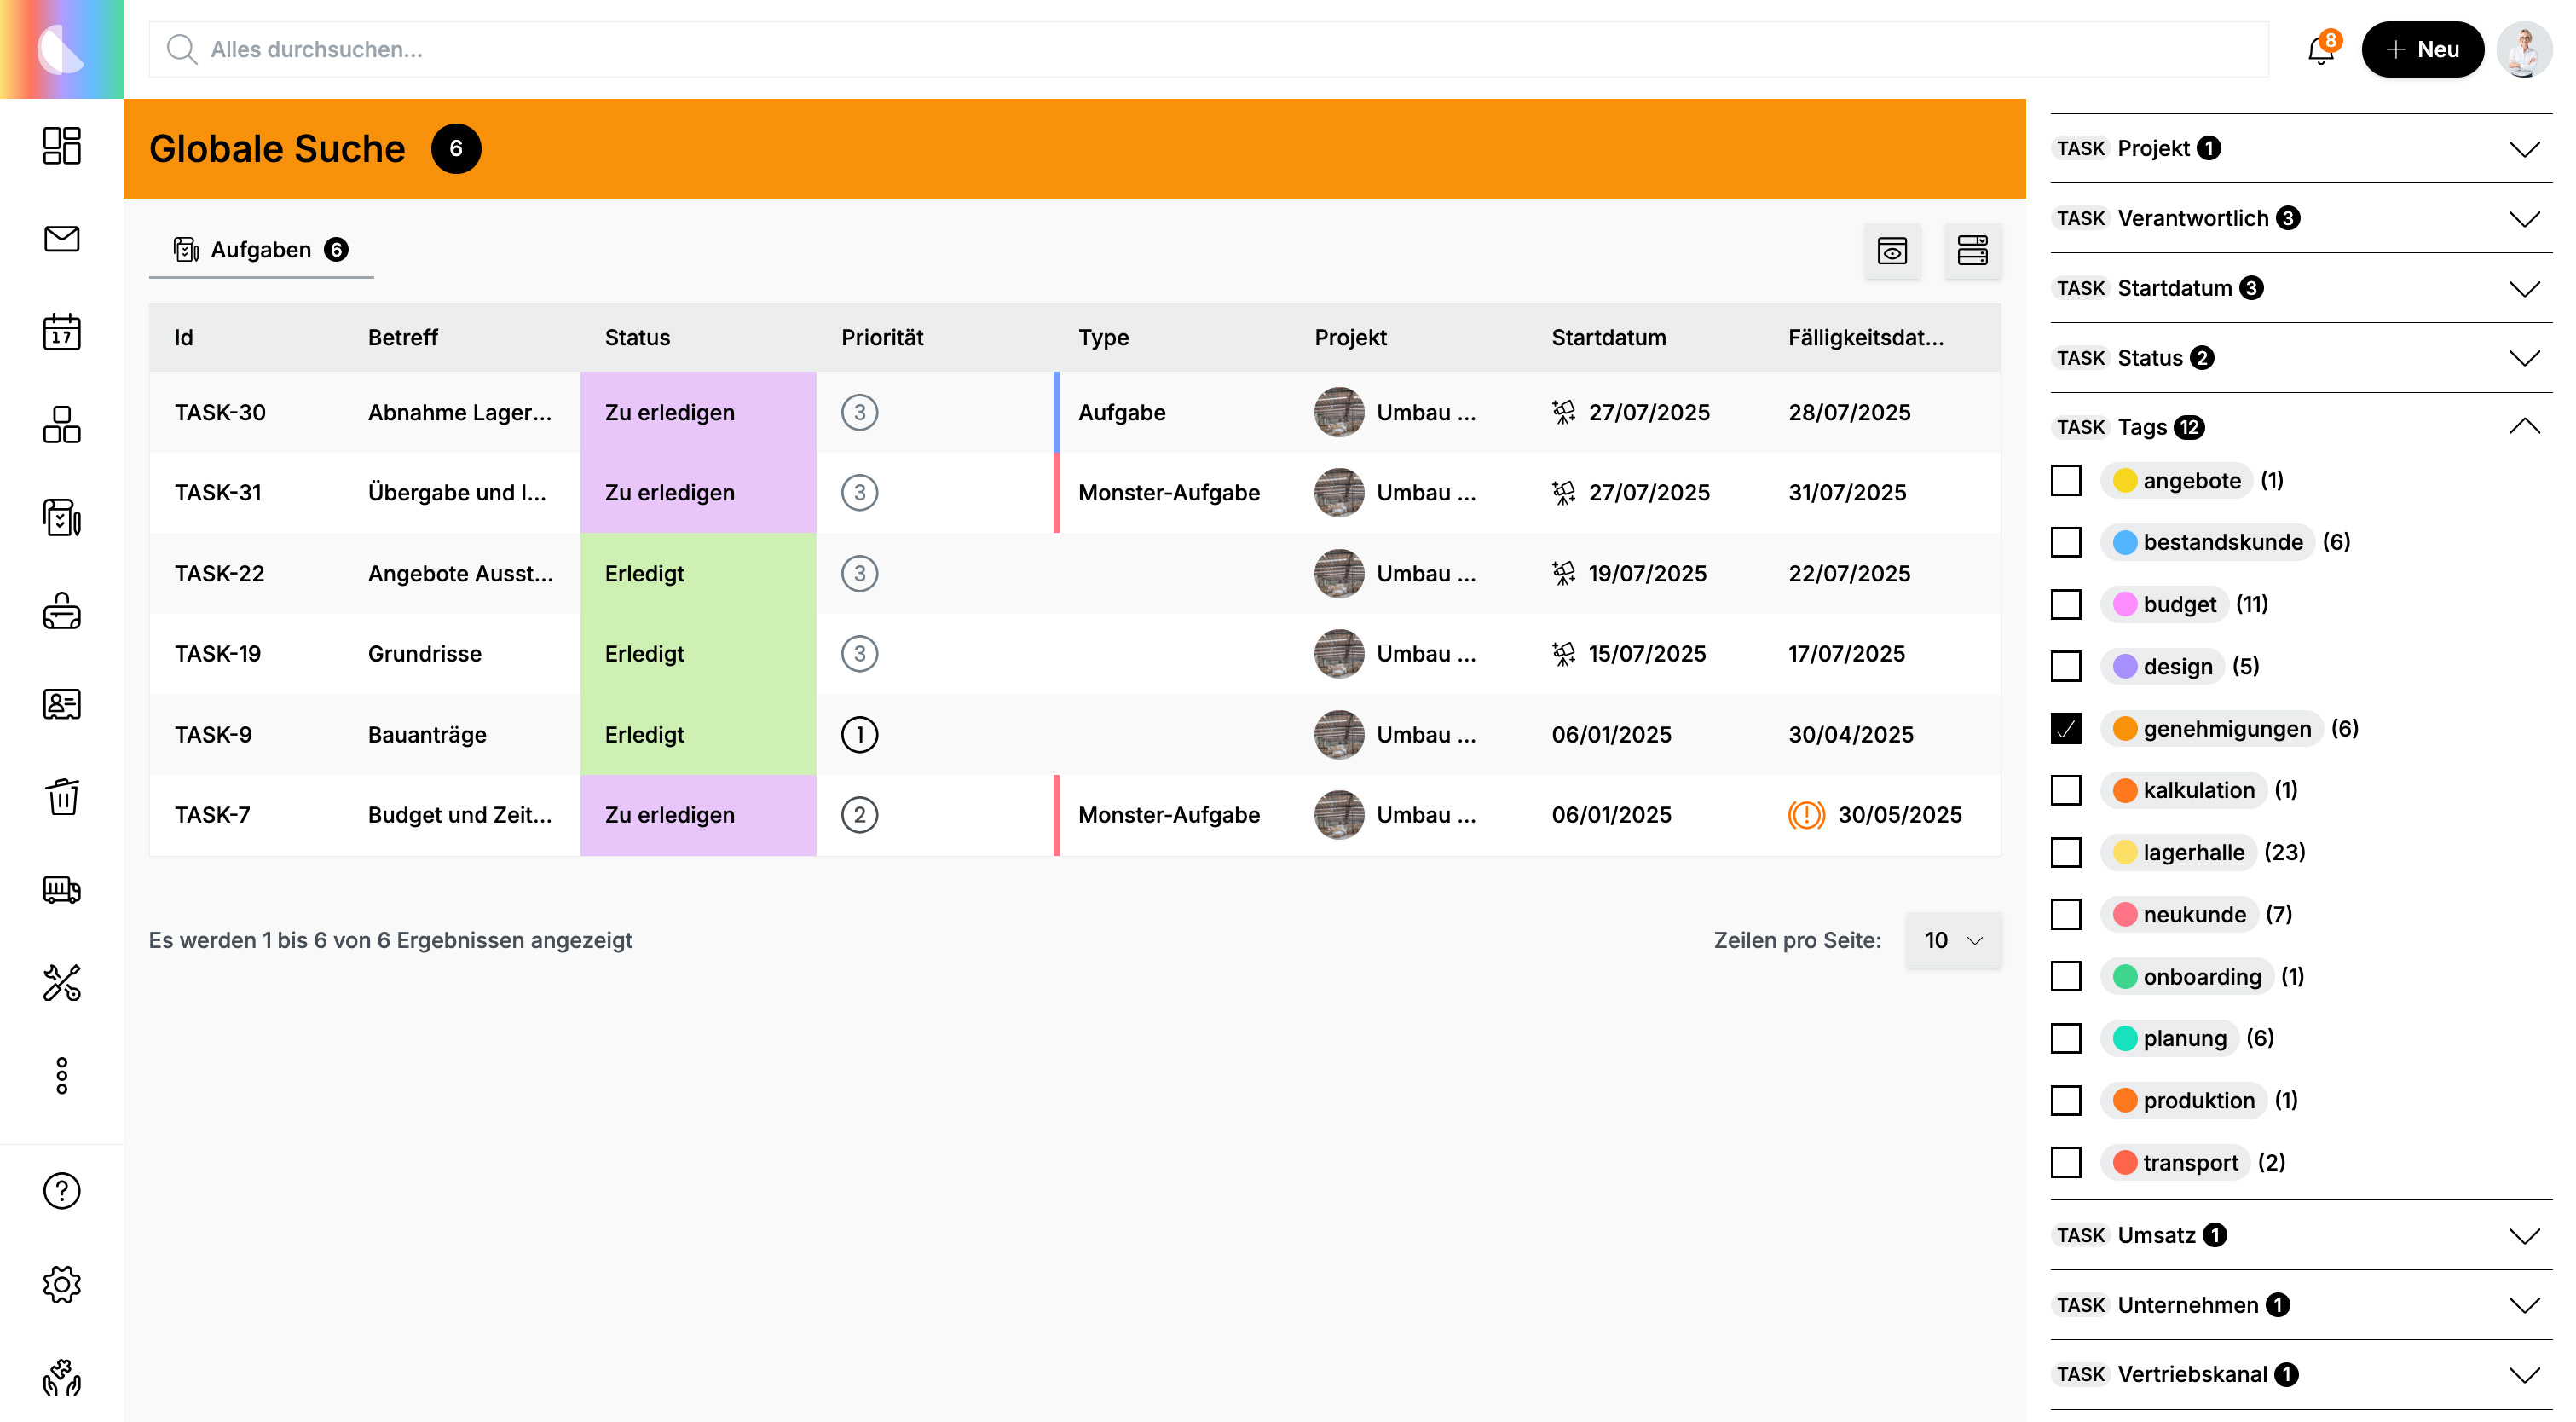
Task: Expand the Unternehmen filter section
Action: [x=2301, y=1306]
